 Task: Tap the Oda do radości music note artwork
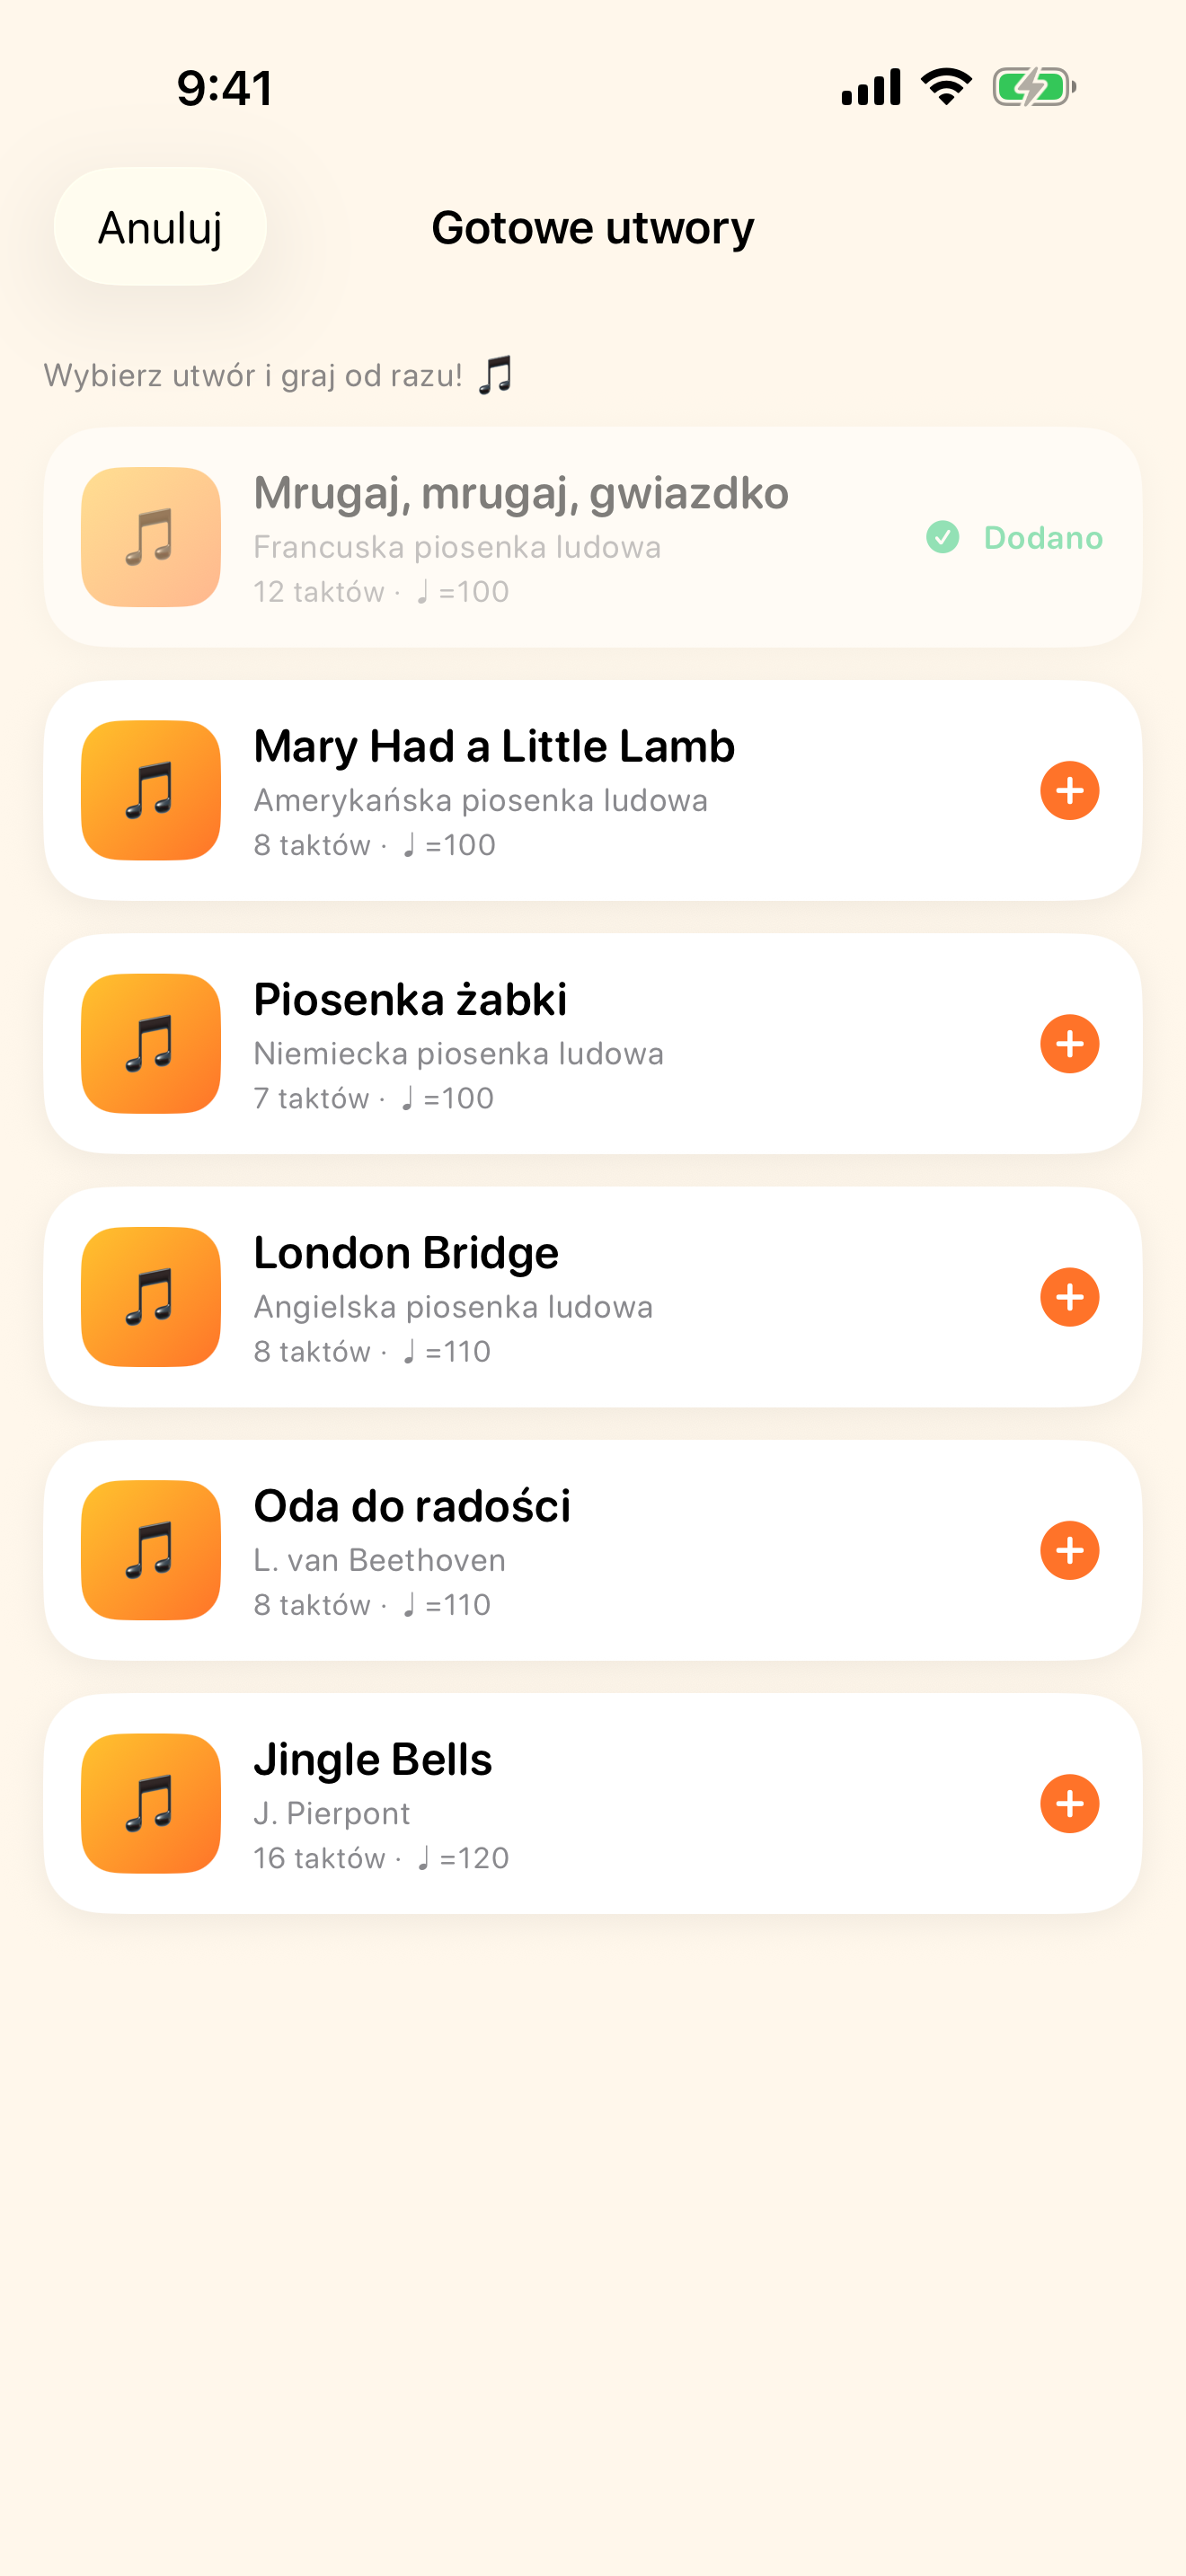(151, 1550)
